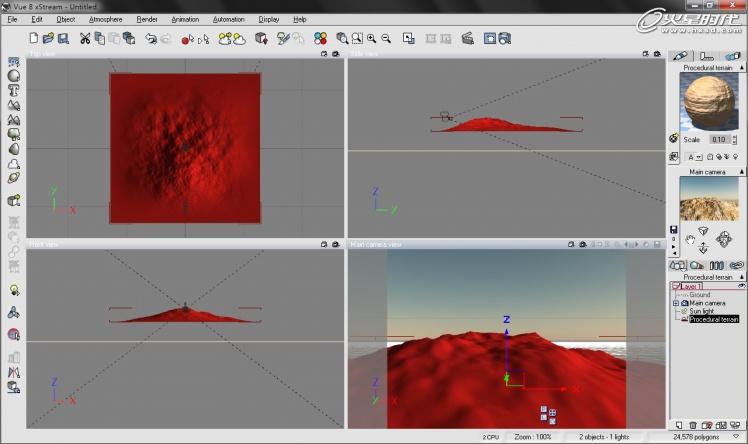Click the Scale value field
Screen dimensions: 748x444
[x=719, y=140]
